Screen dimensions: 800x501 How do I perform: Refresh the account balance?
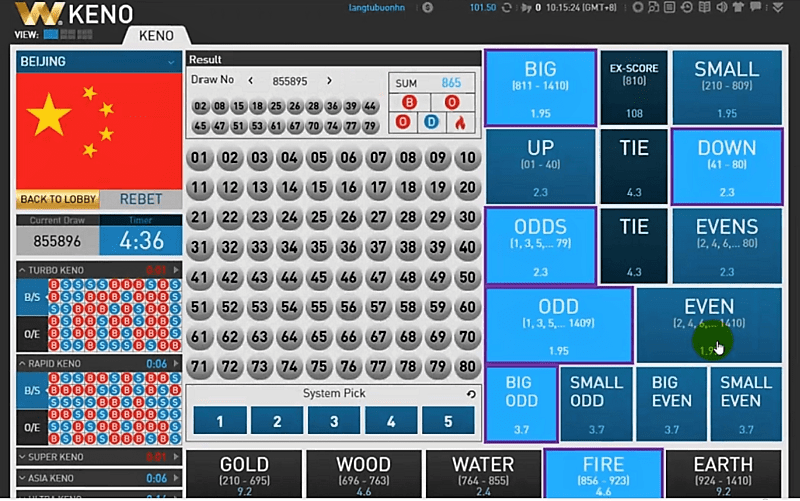point(507,8)
